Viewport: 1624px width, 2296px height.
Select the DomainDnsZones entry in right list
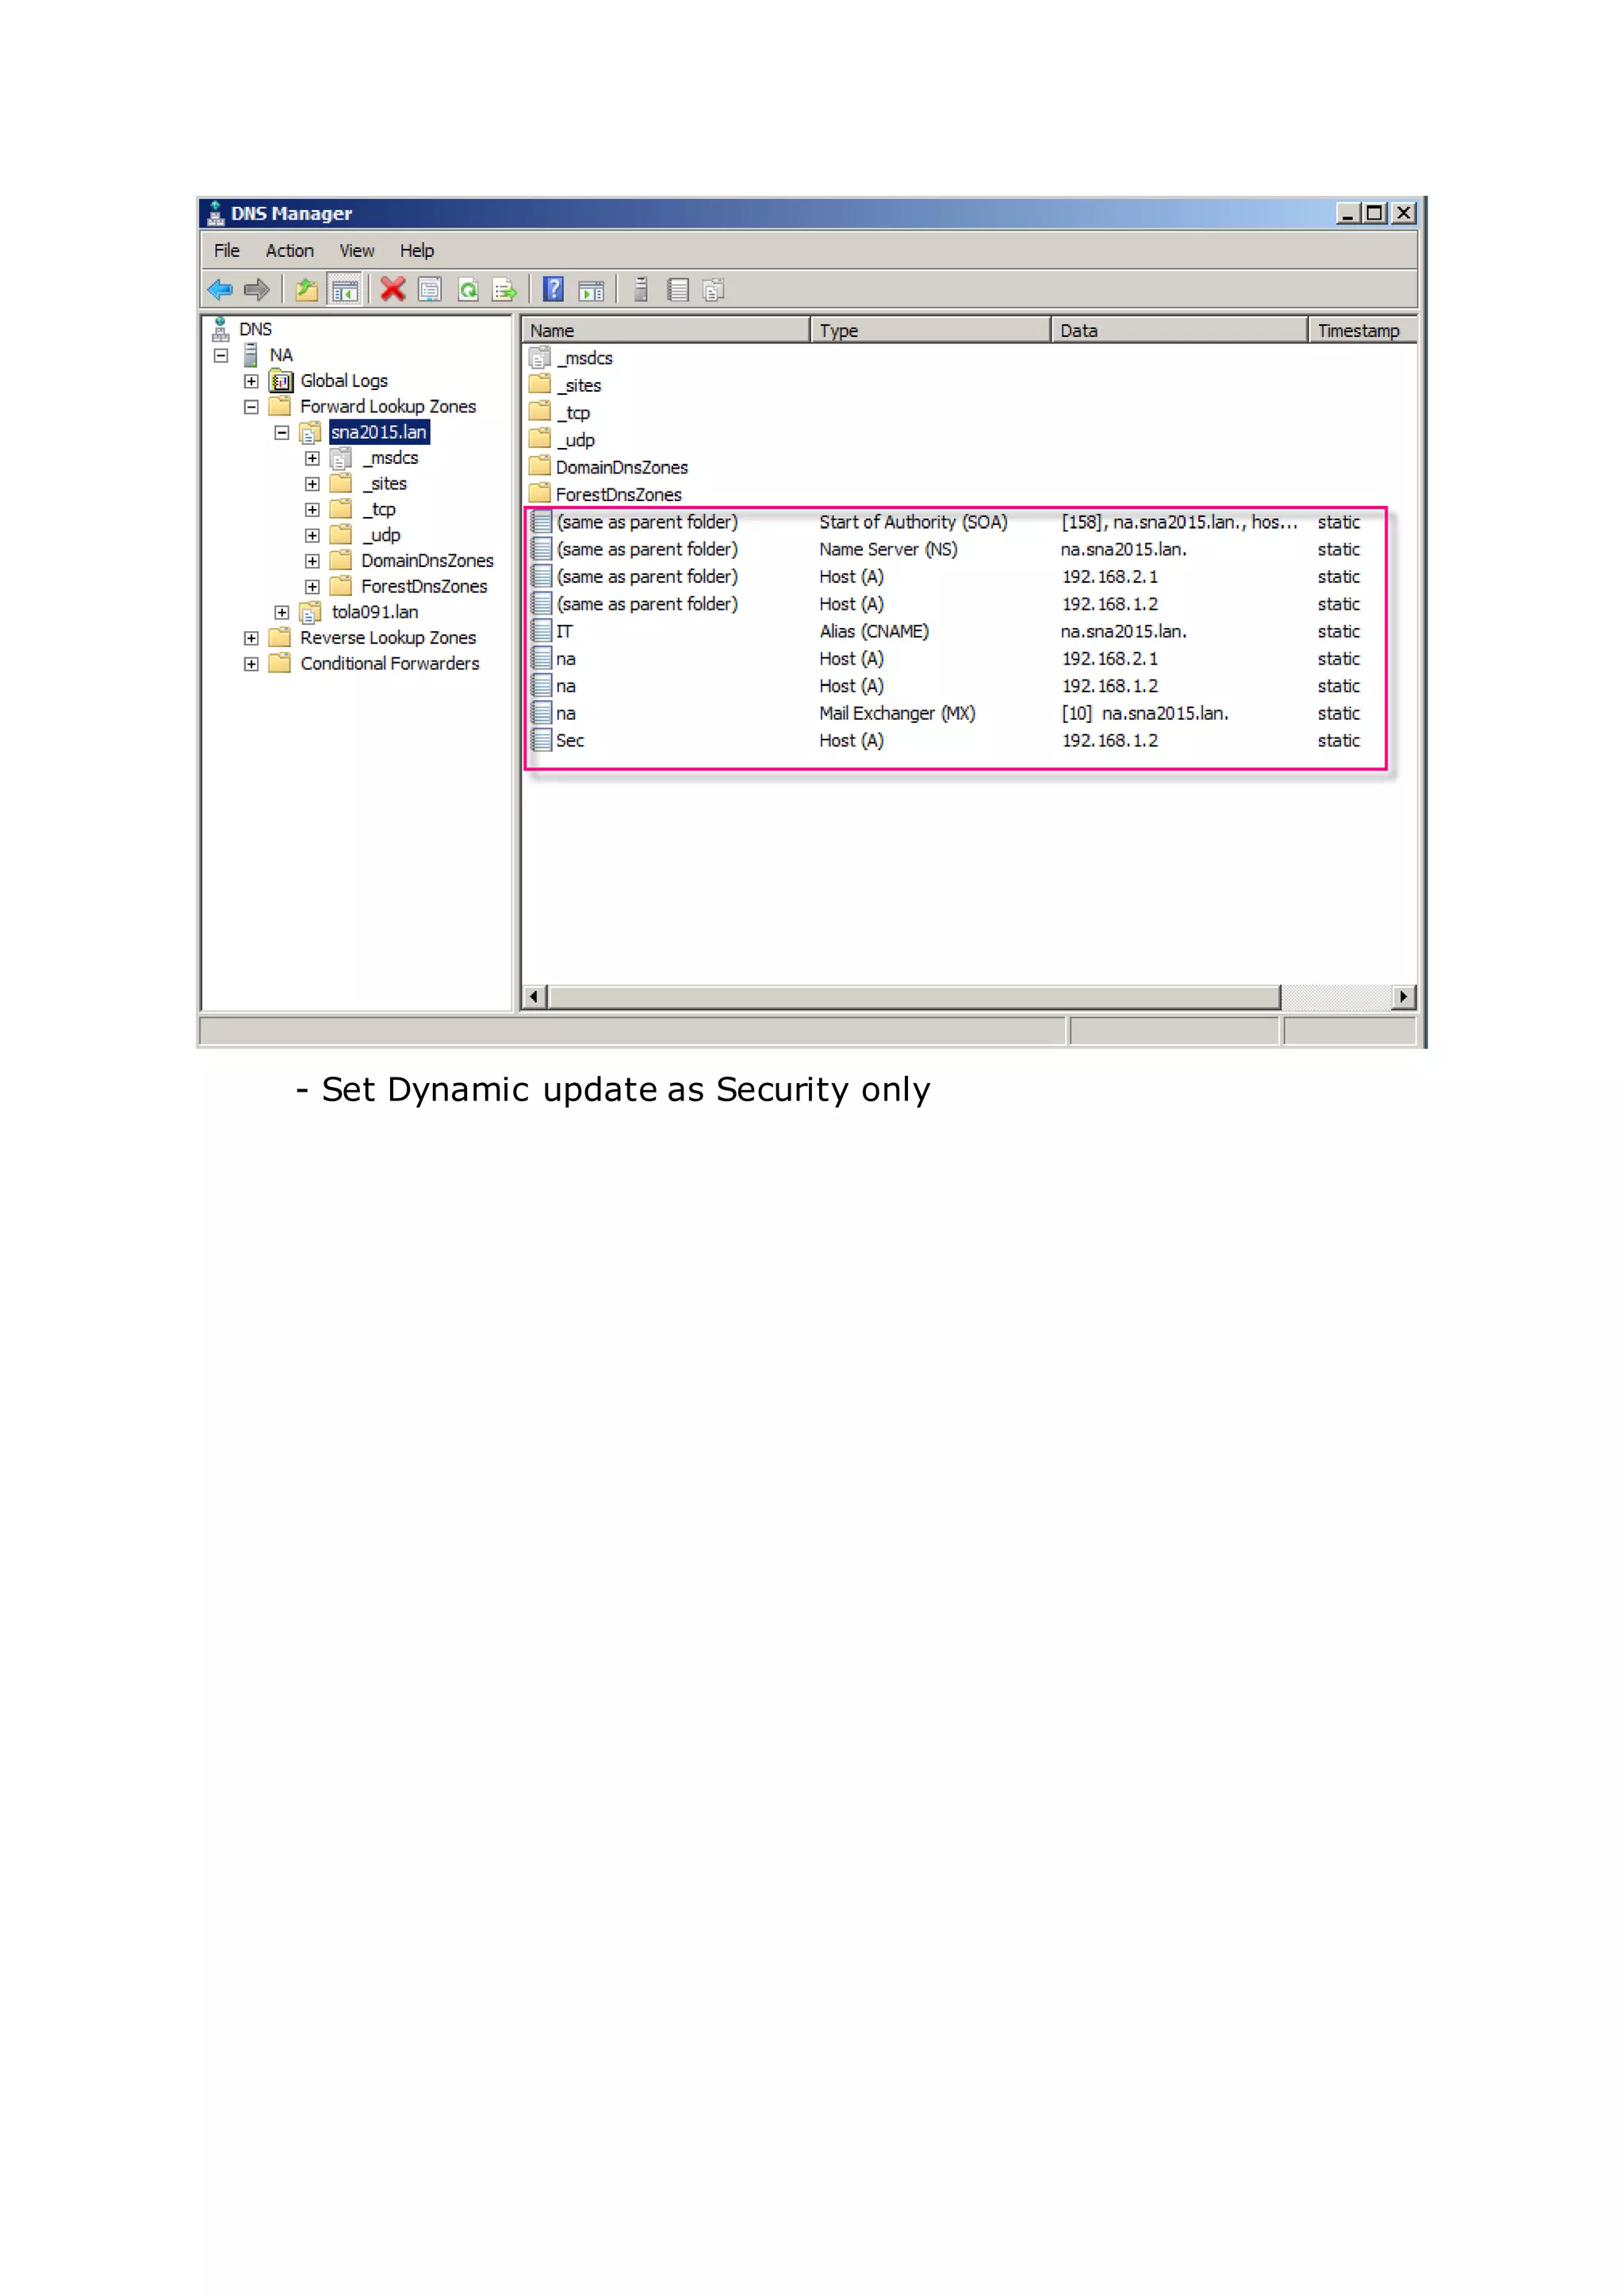click(621, 467)
